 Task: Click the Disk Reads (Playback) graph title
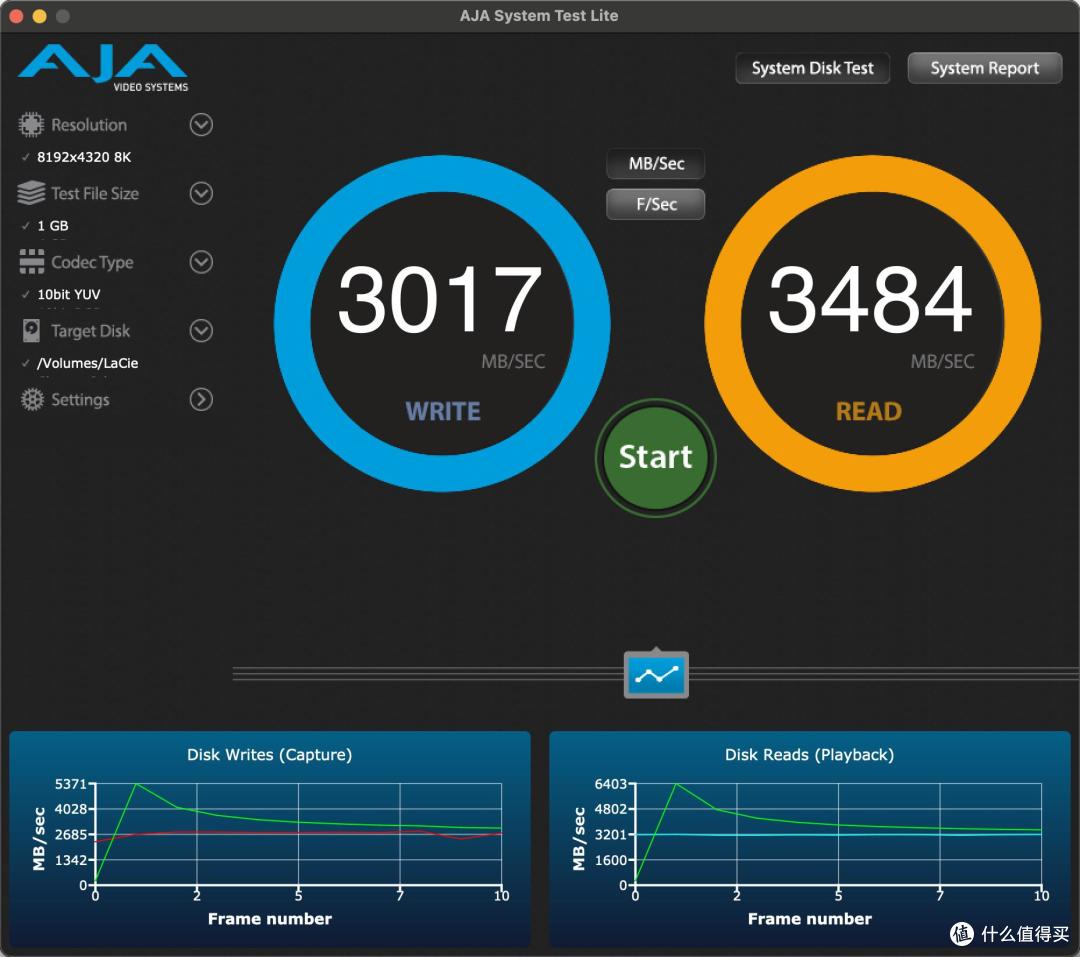(809, 754)
